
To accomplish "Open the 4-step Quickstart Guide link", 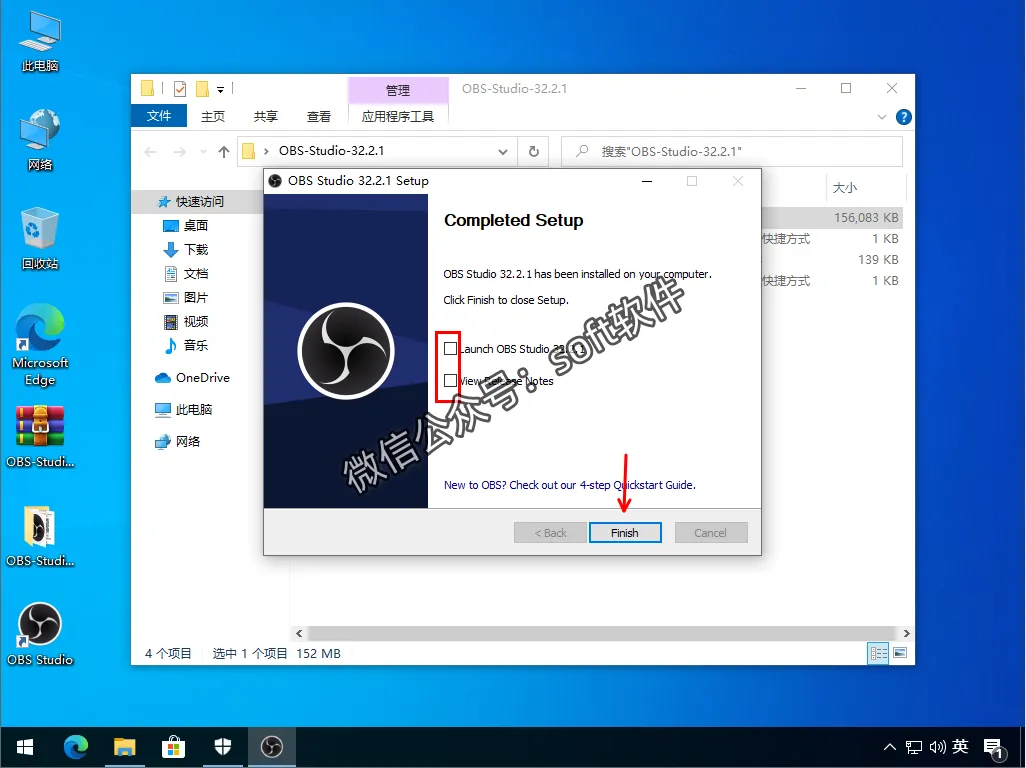I will click(x=569, y=485).
